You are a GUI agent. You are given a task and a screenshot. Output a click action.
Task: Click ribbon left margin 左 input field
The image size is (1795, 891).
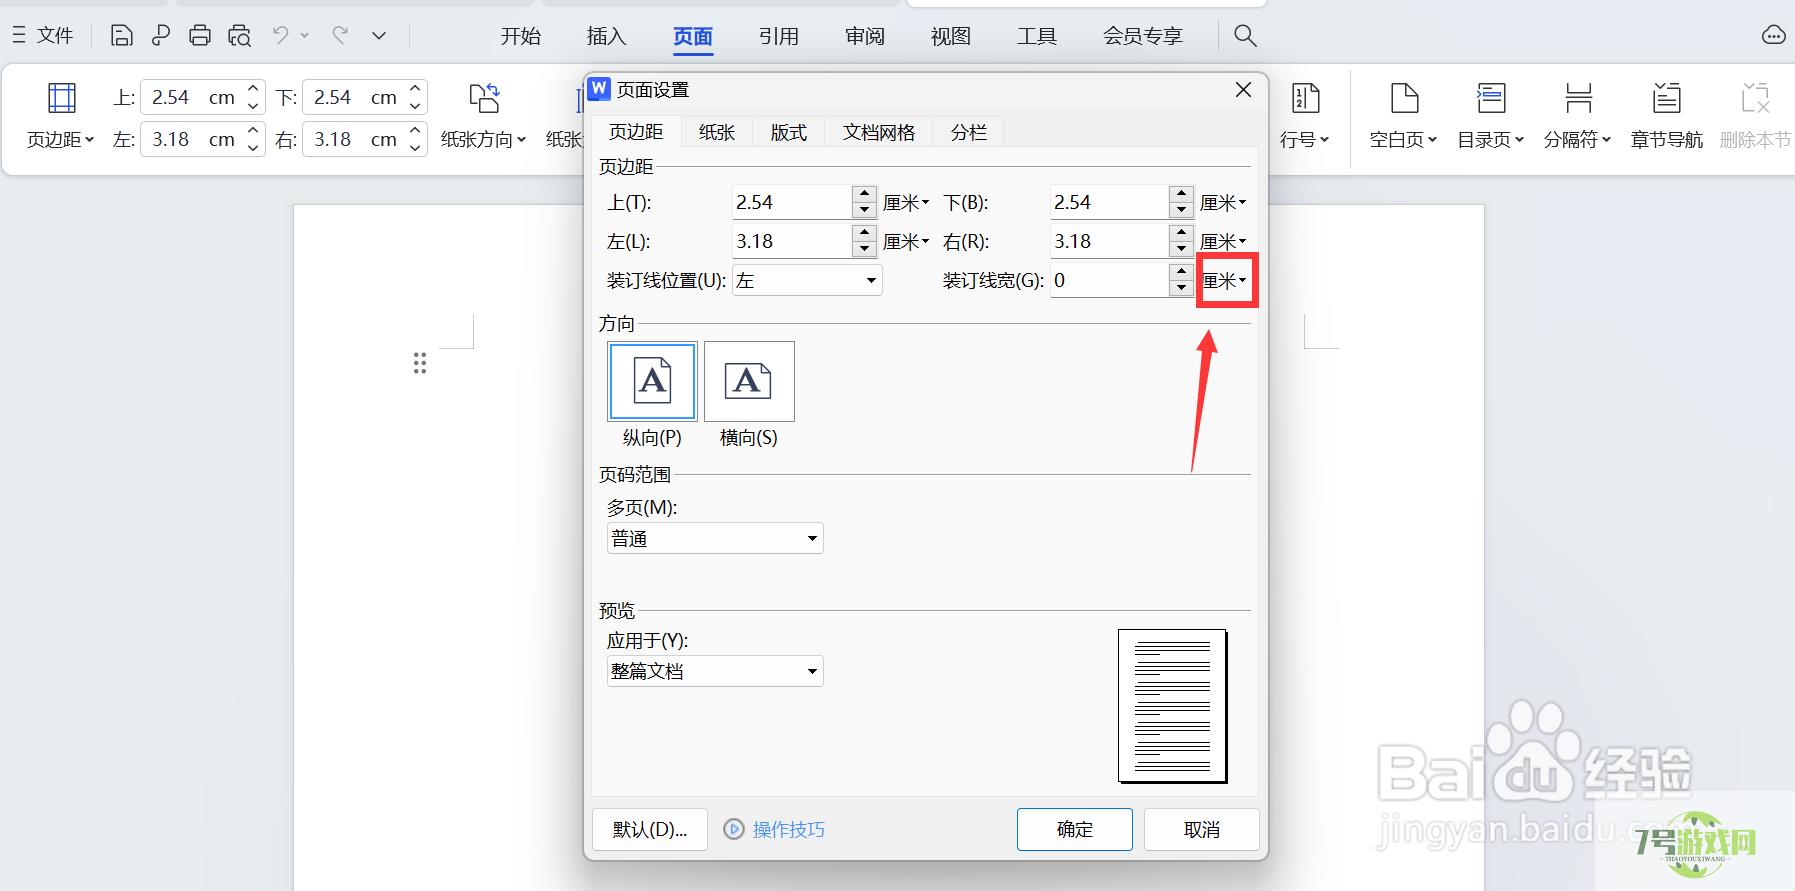click(x=192, y=139)
